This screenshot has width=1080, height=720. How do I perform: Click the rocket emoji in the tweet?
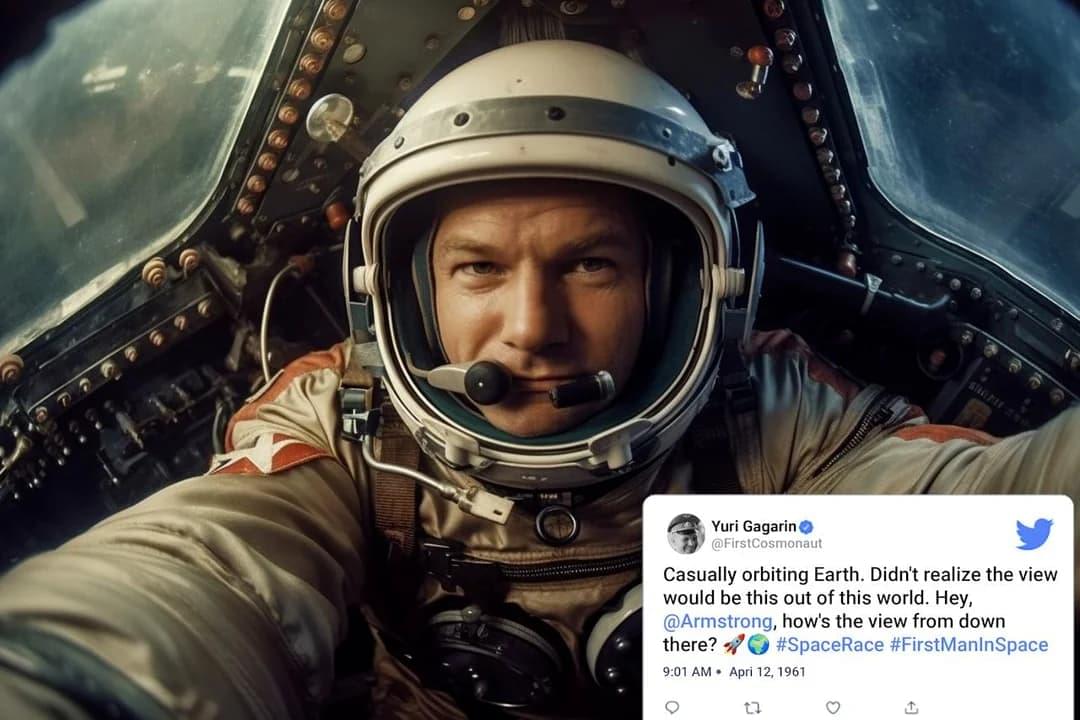[x=734, y=645]
